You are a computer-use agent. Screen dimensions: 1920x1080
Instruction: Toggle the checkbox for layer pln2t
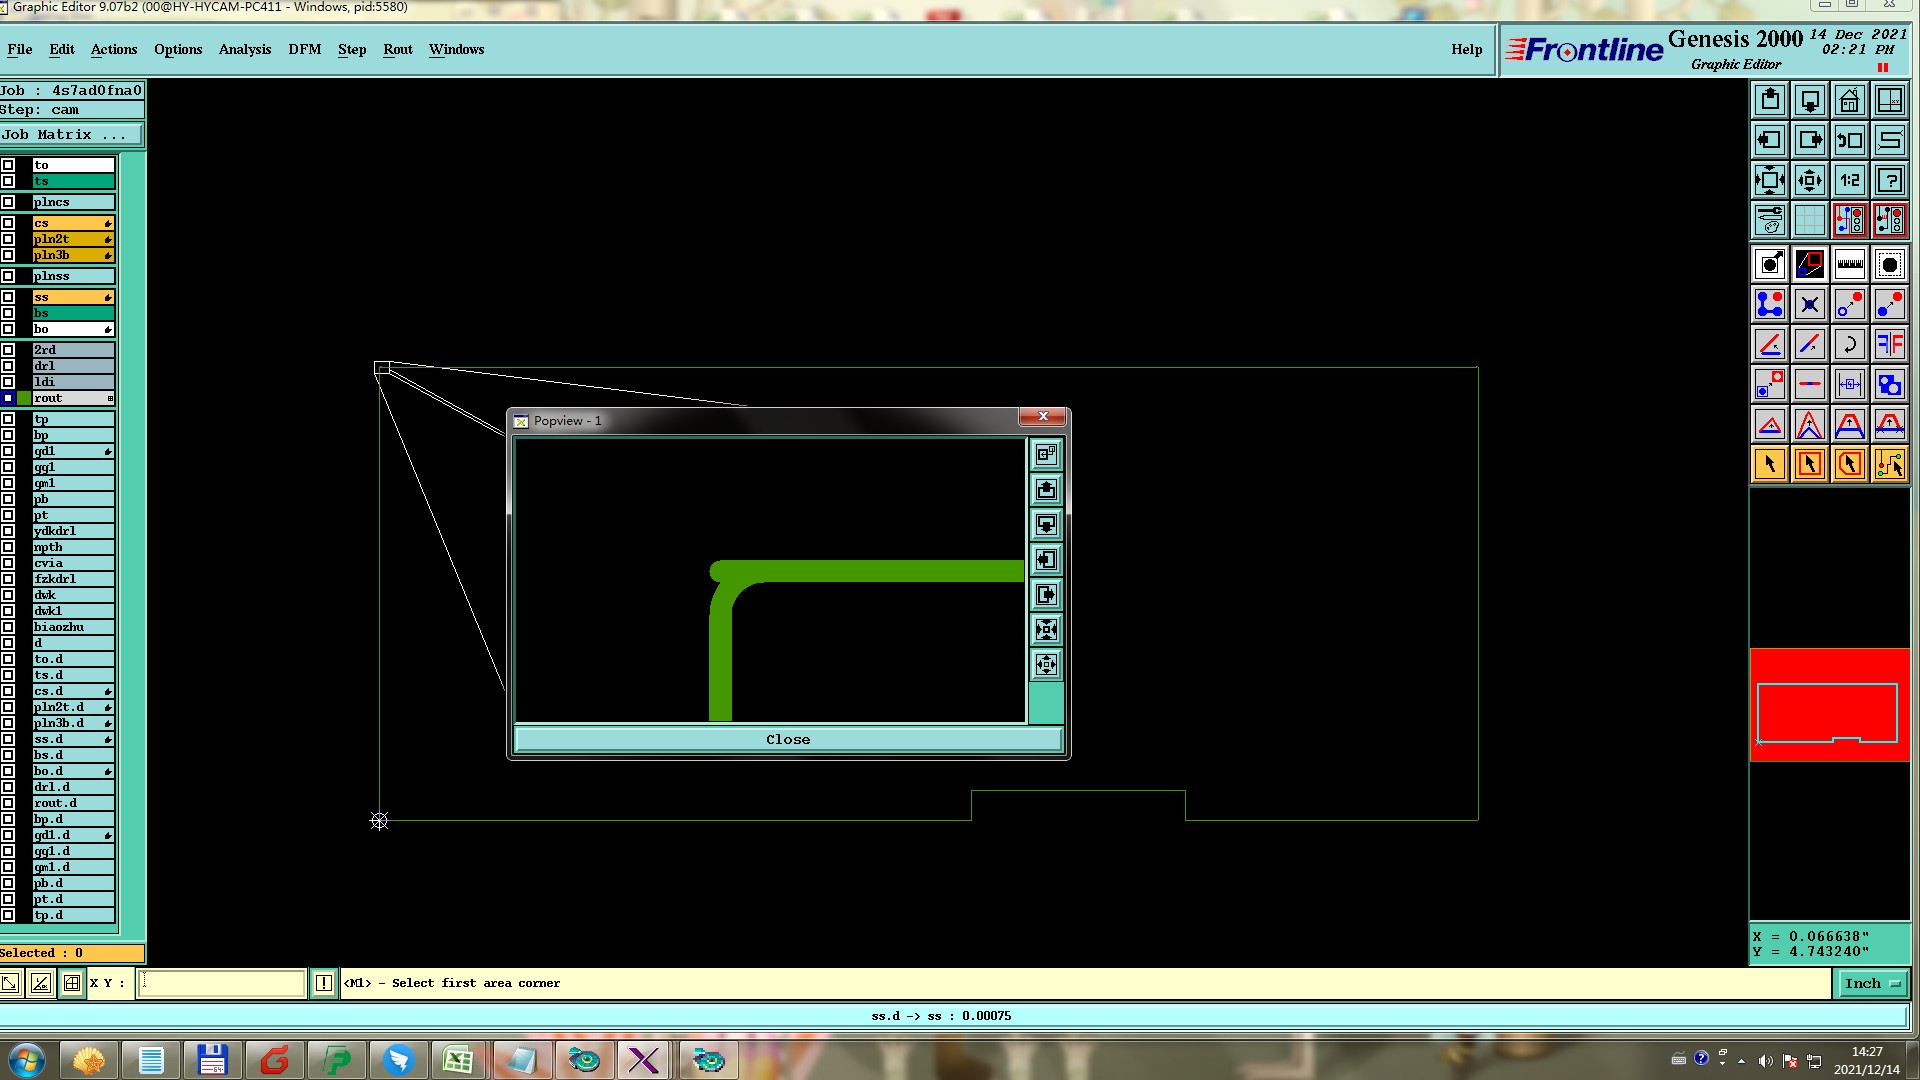pos(8,239)
